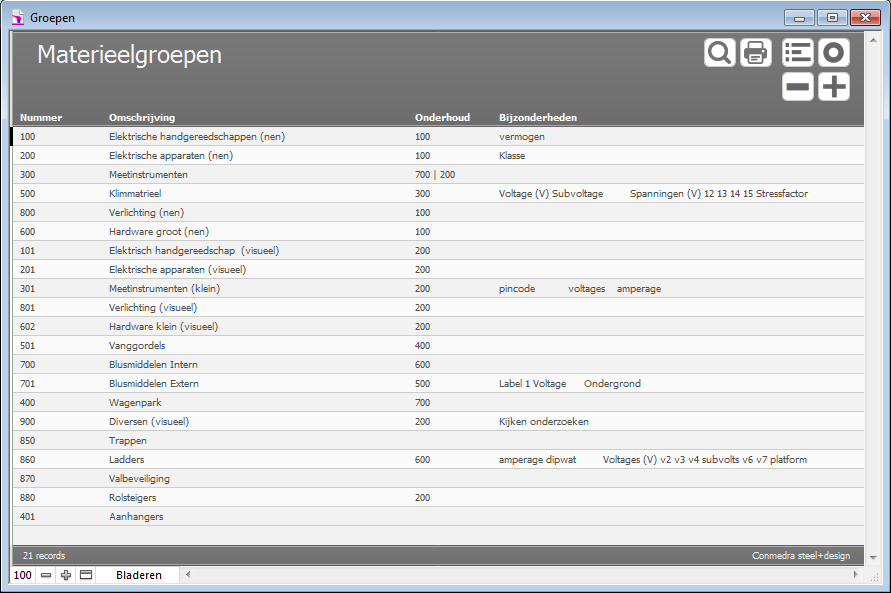Image resolution: width=891 pixels, height=593 pixels.
Task: Print the list with the printer icon
Action: pos(756,53)
